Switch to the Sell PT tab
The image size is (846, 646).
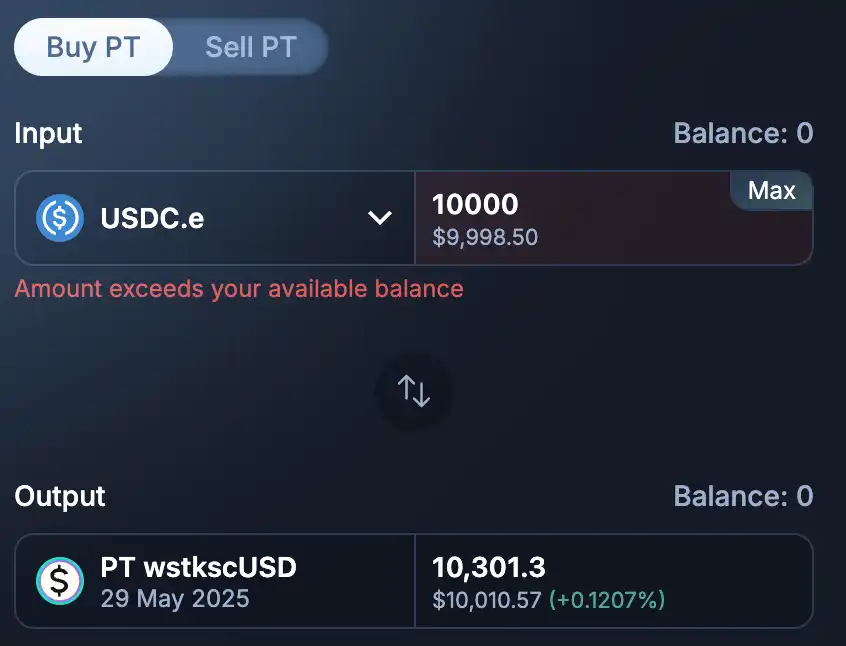click(250, 47)
